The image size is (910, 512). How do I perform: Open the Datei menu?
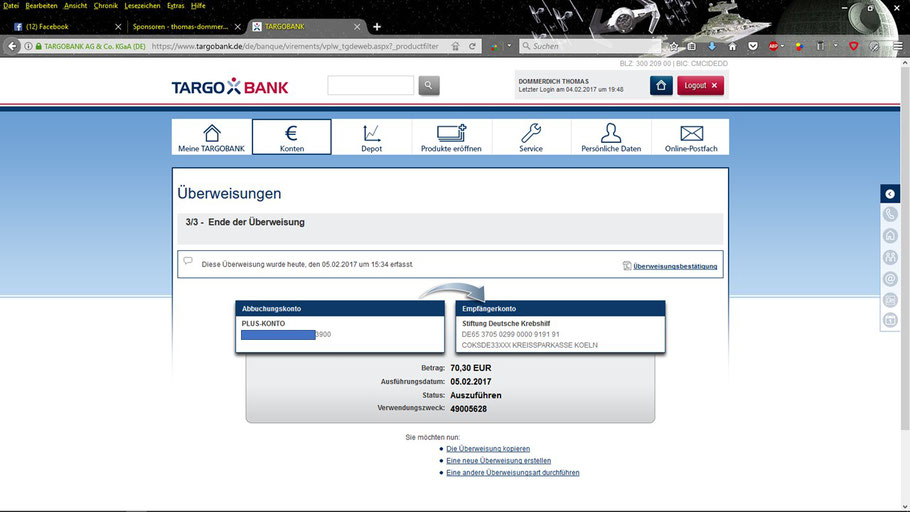click(x=10, y=5)
